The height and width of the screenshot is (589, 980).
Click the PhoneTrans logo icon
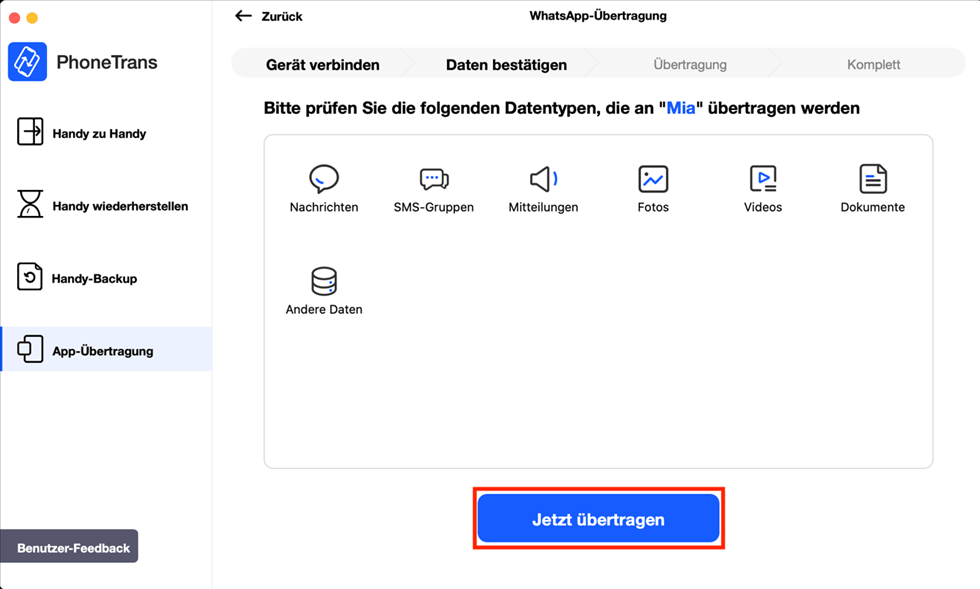pos(28,62)
